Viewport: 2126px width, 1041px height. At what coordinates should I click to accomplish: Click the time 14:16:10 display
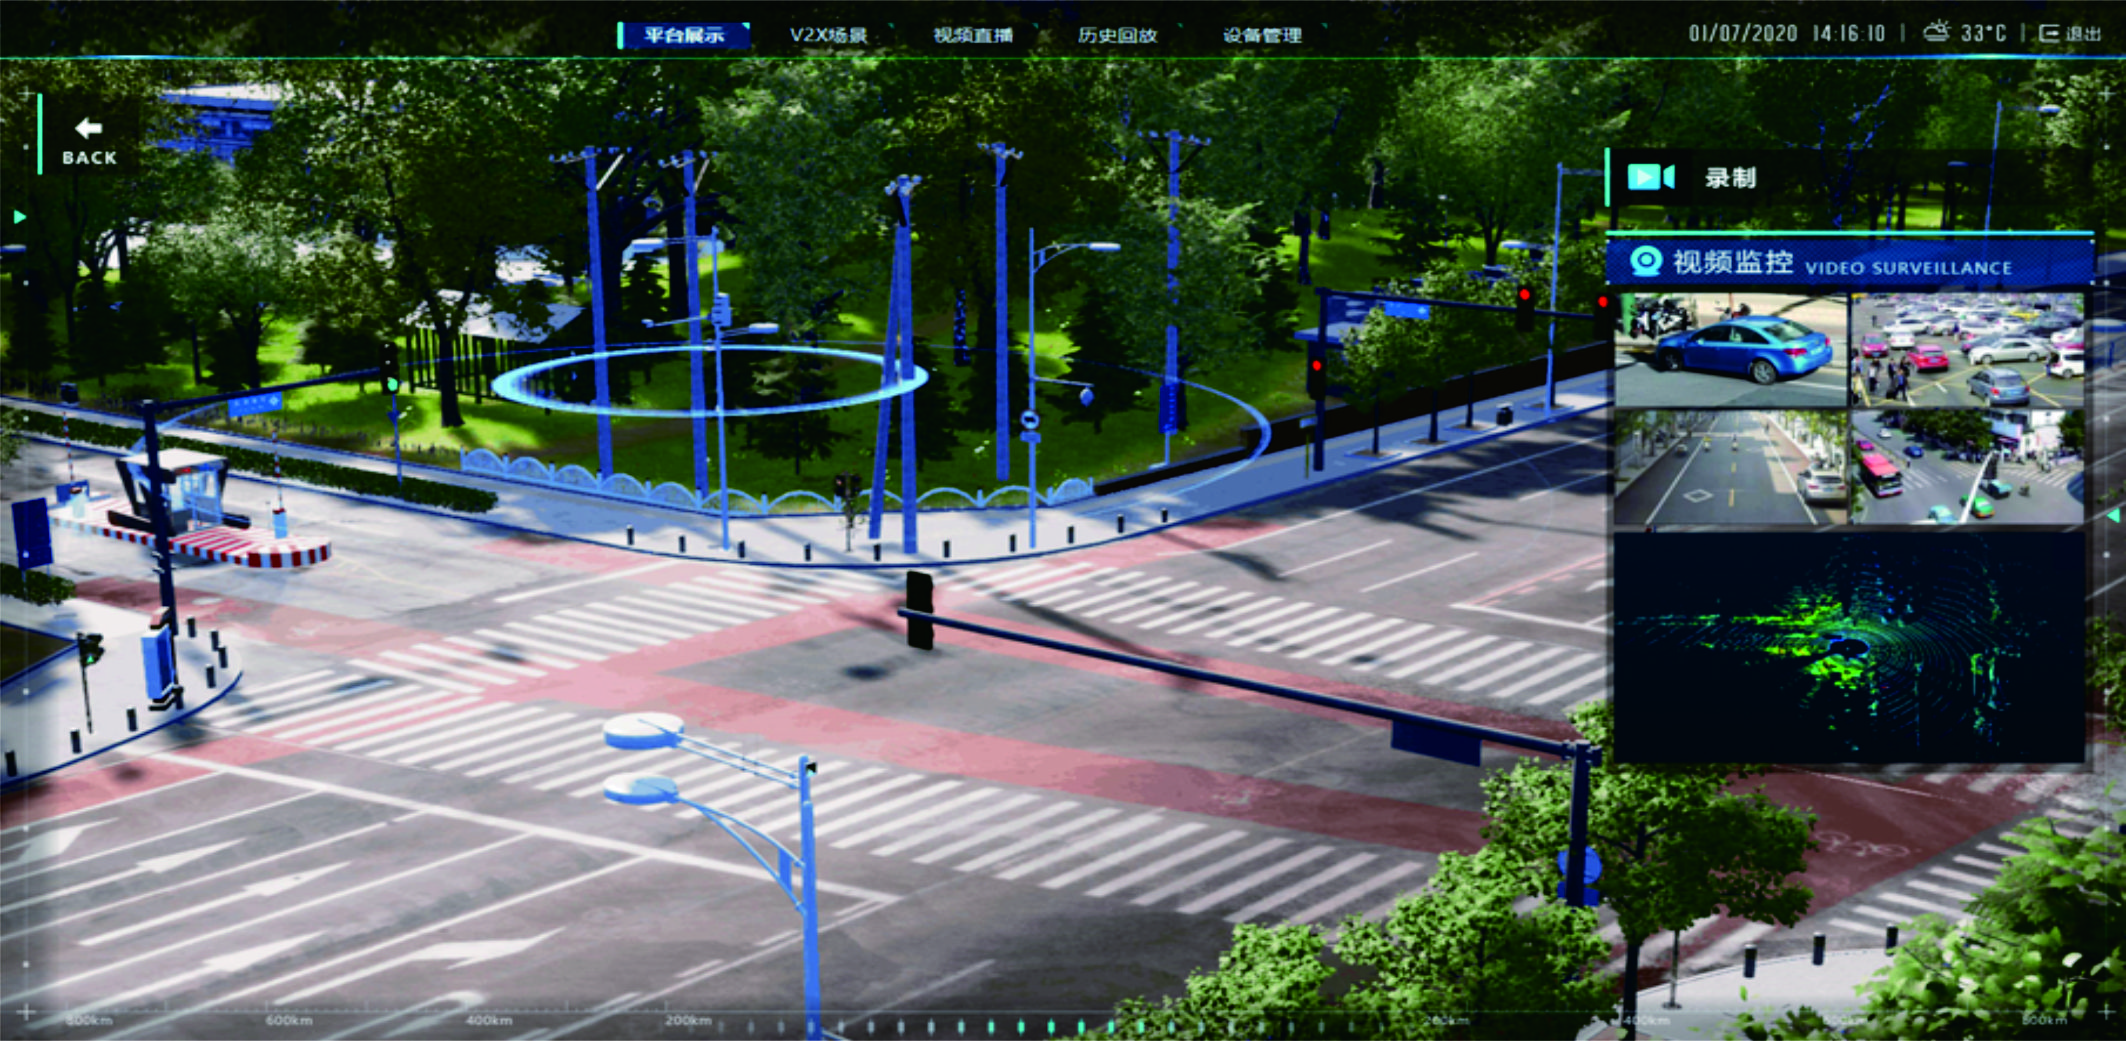1849,33
